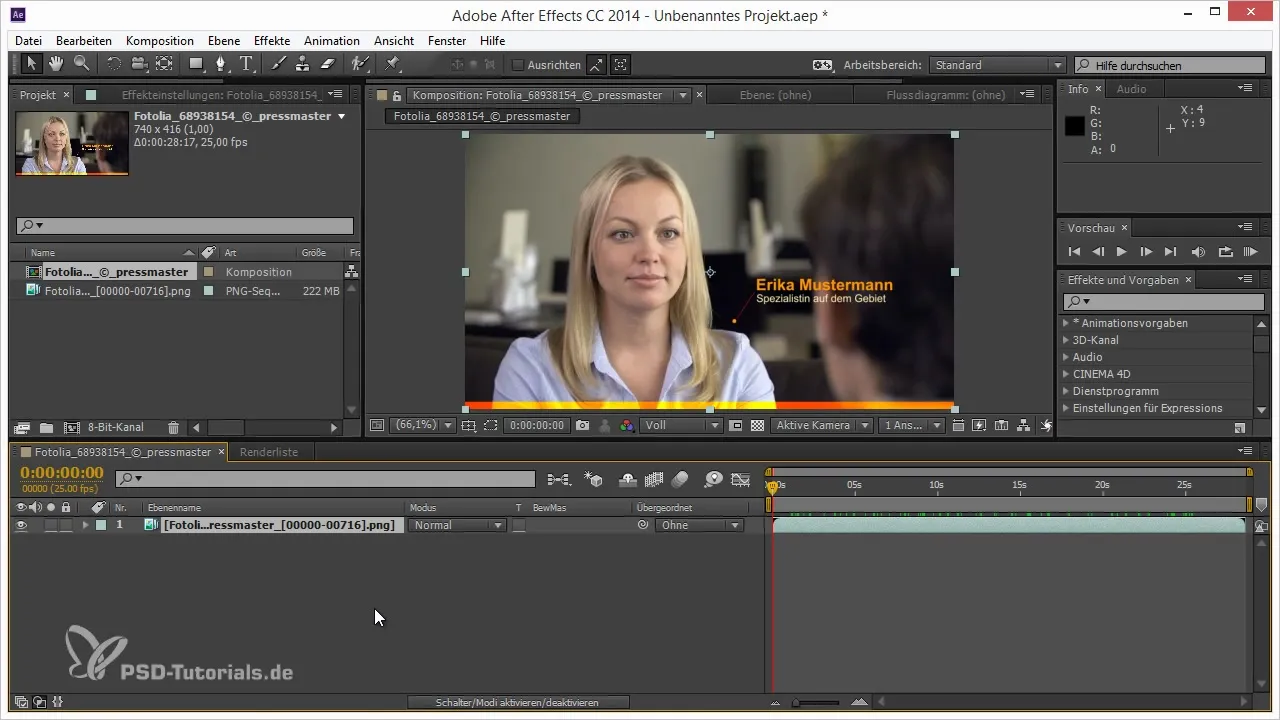
Task: Toggle the viewer lock icon
Action: [x=397, y=96]
